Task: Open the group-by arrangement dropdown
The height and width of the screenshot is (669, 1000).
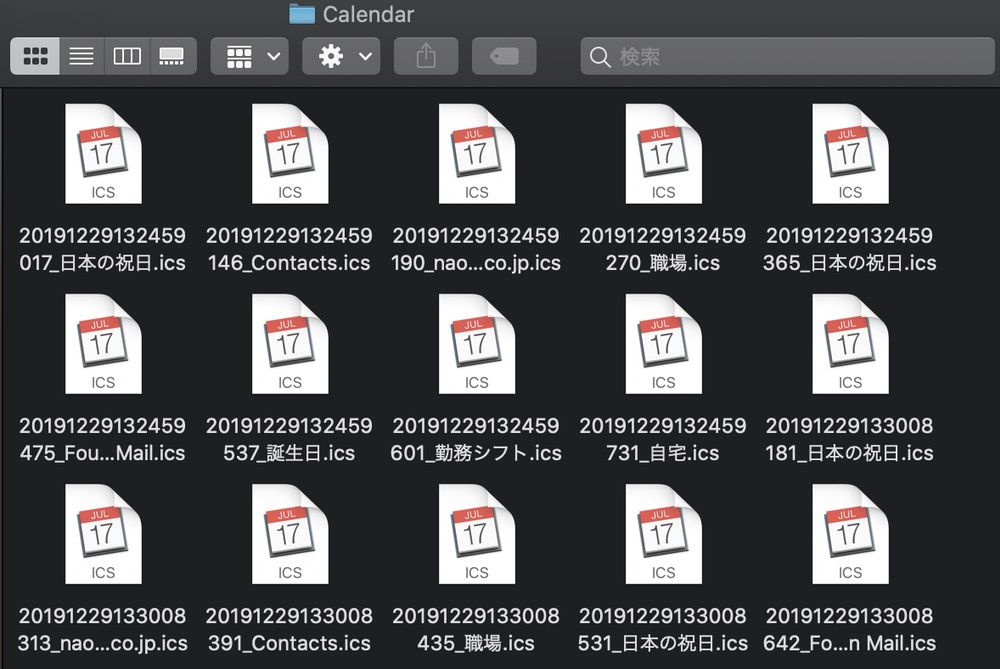Action: 249,56
